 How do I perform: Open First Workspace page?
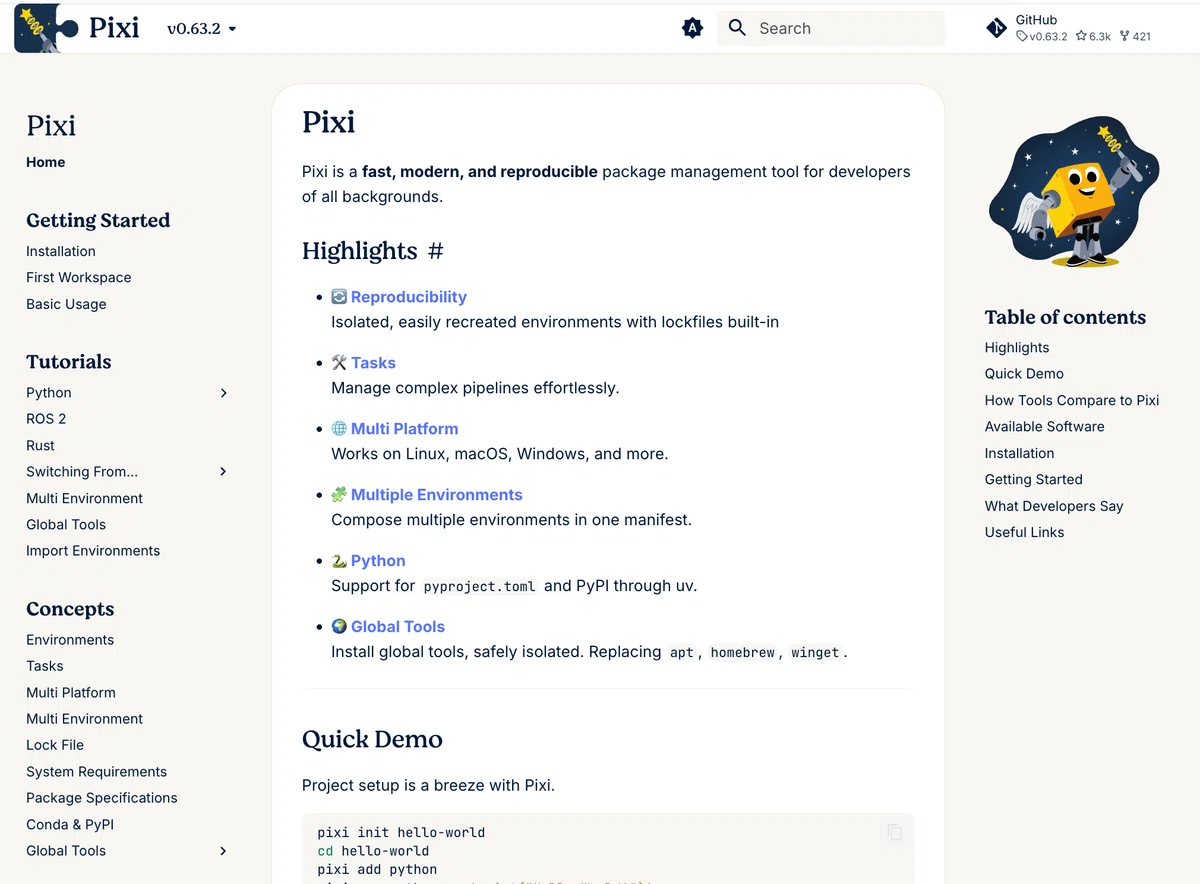pyautogui.click(x=79, y=277)
